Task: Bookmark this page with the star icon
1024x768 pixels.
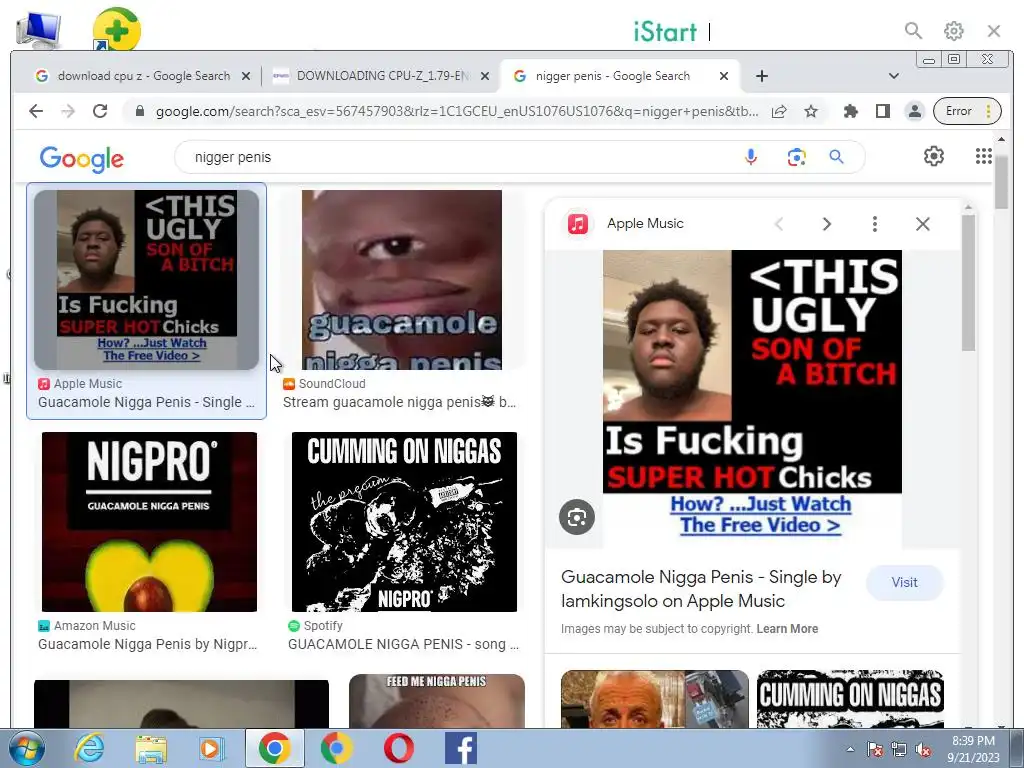Action: tap(810, 112)
